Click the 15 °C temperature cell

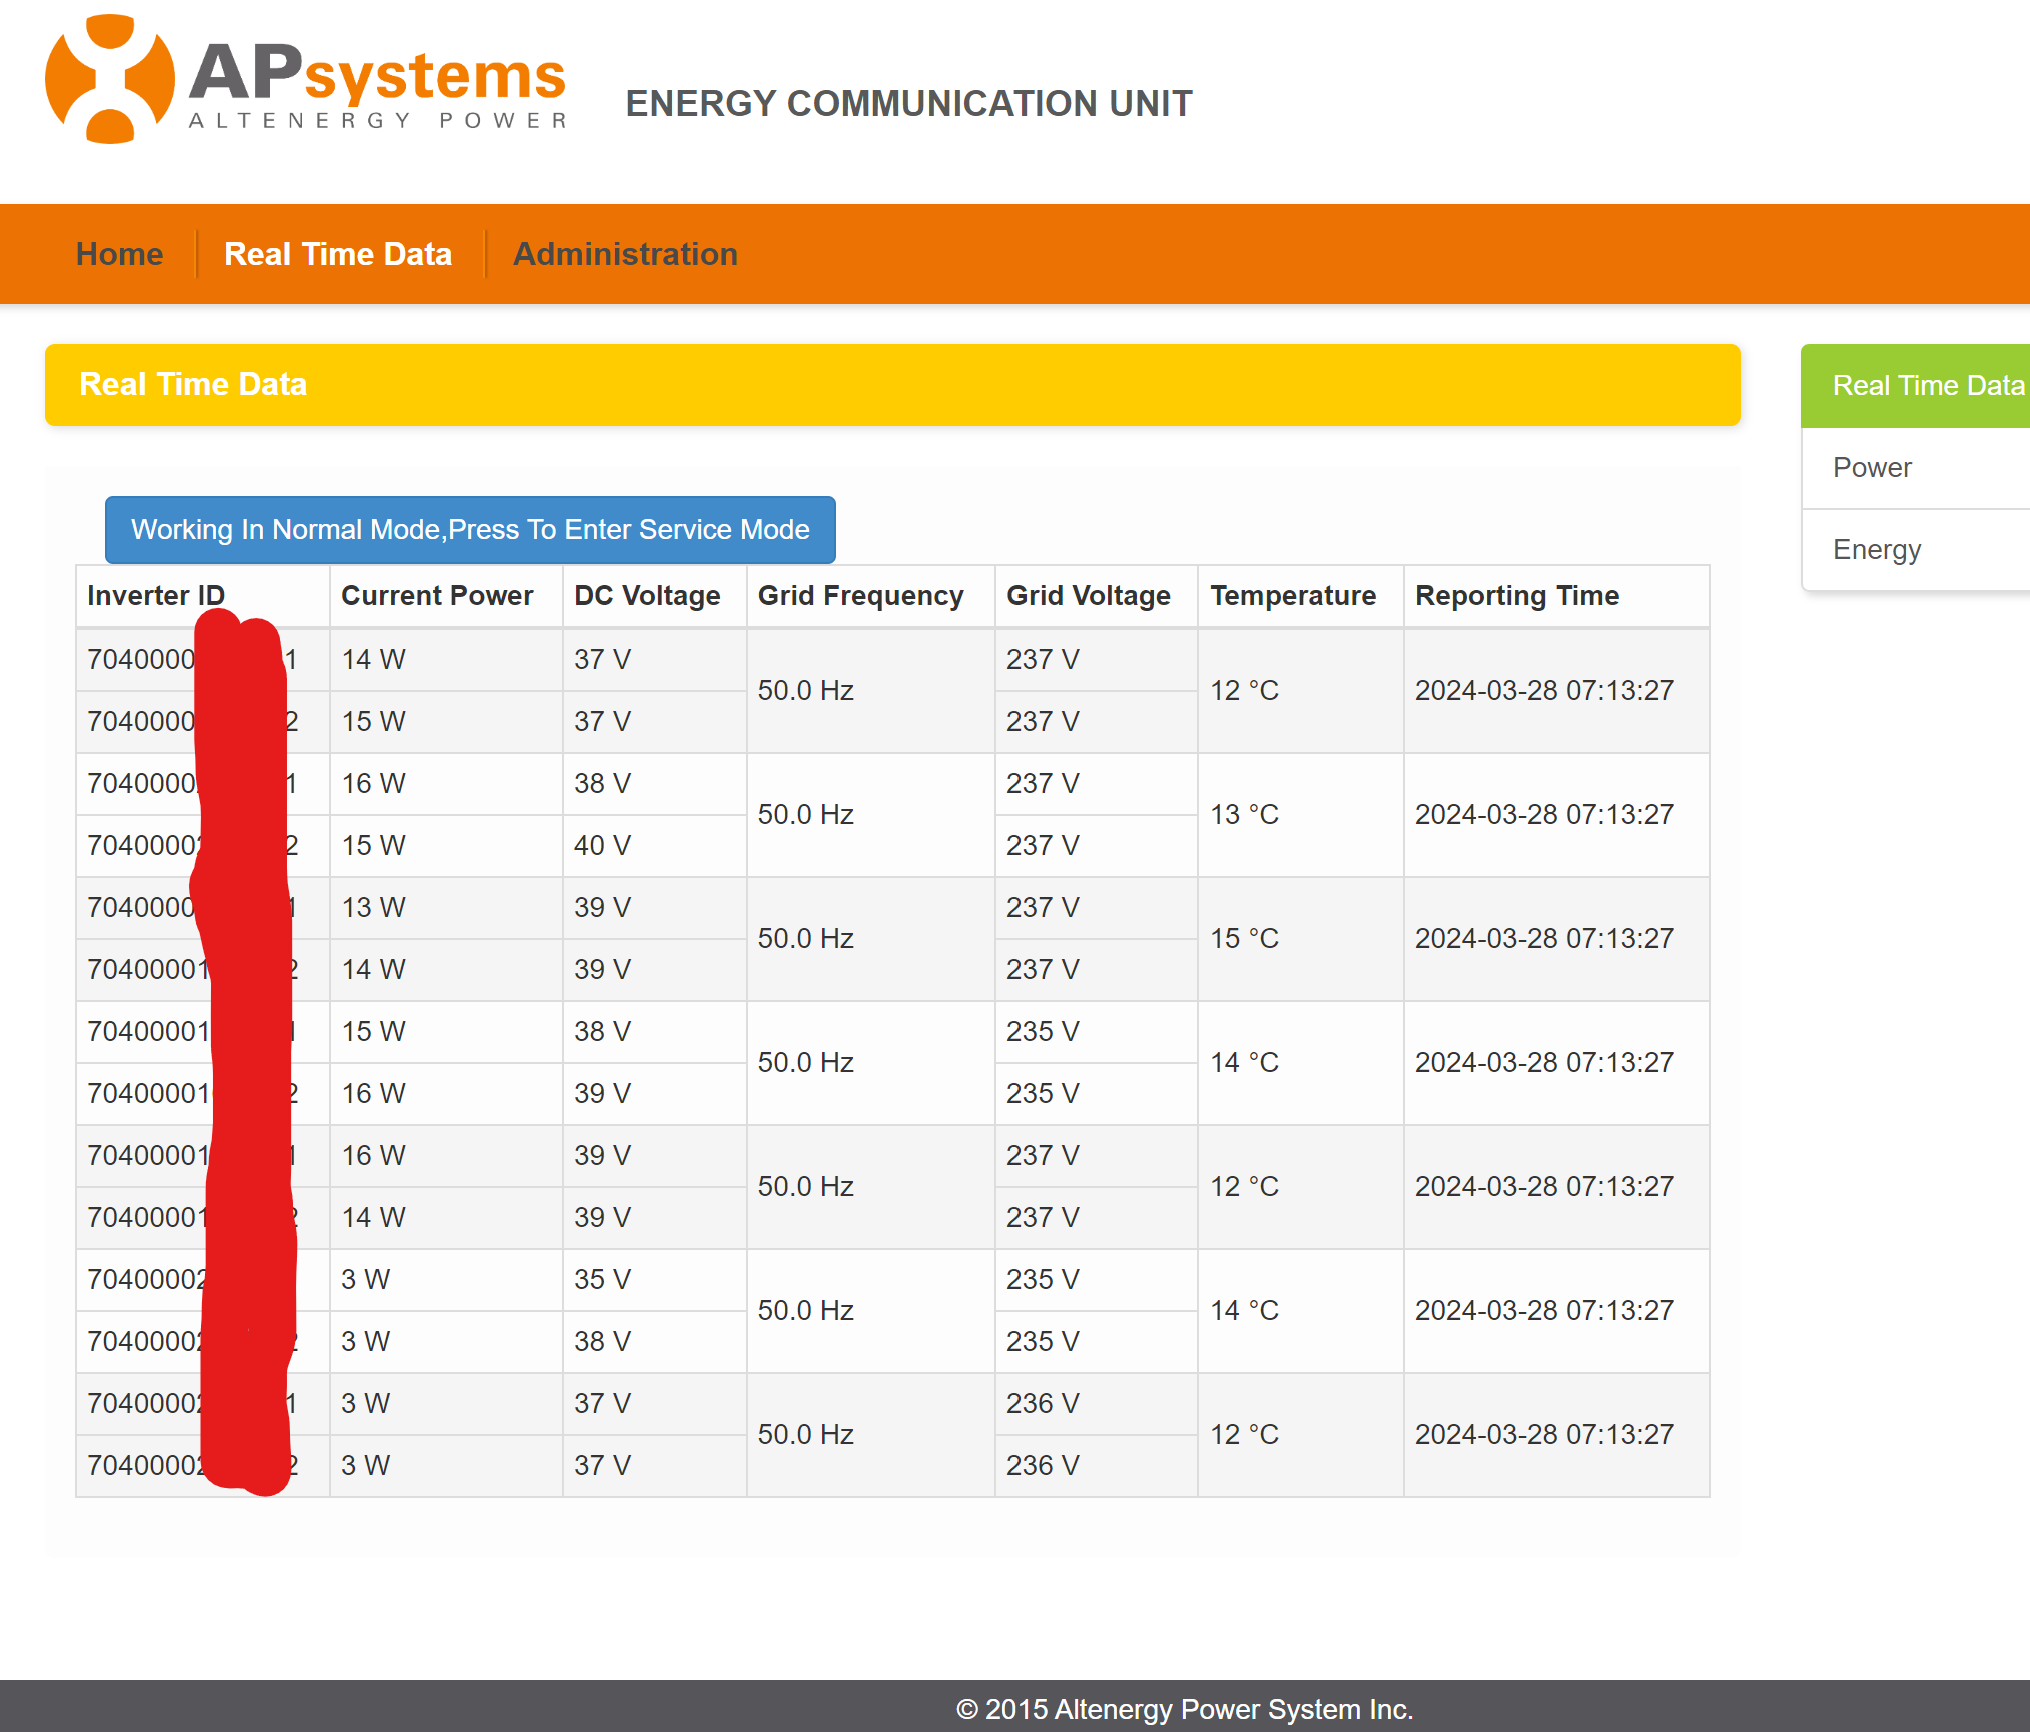click(x=1244, y=939)
